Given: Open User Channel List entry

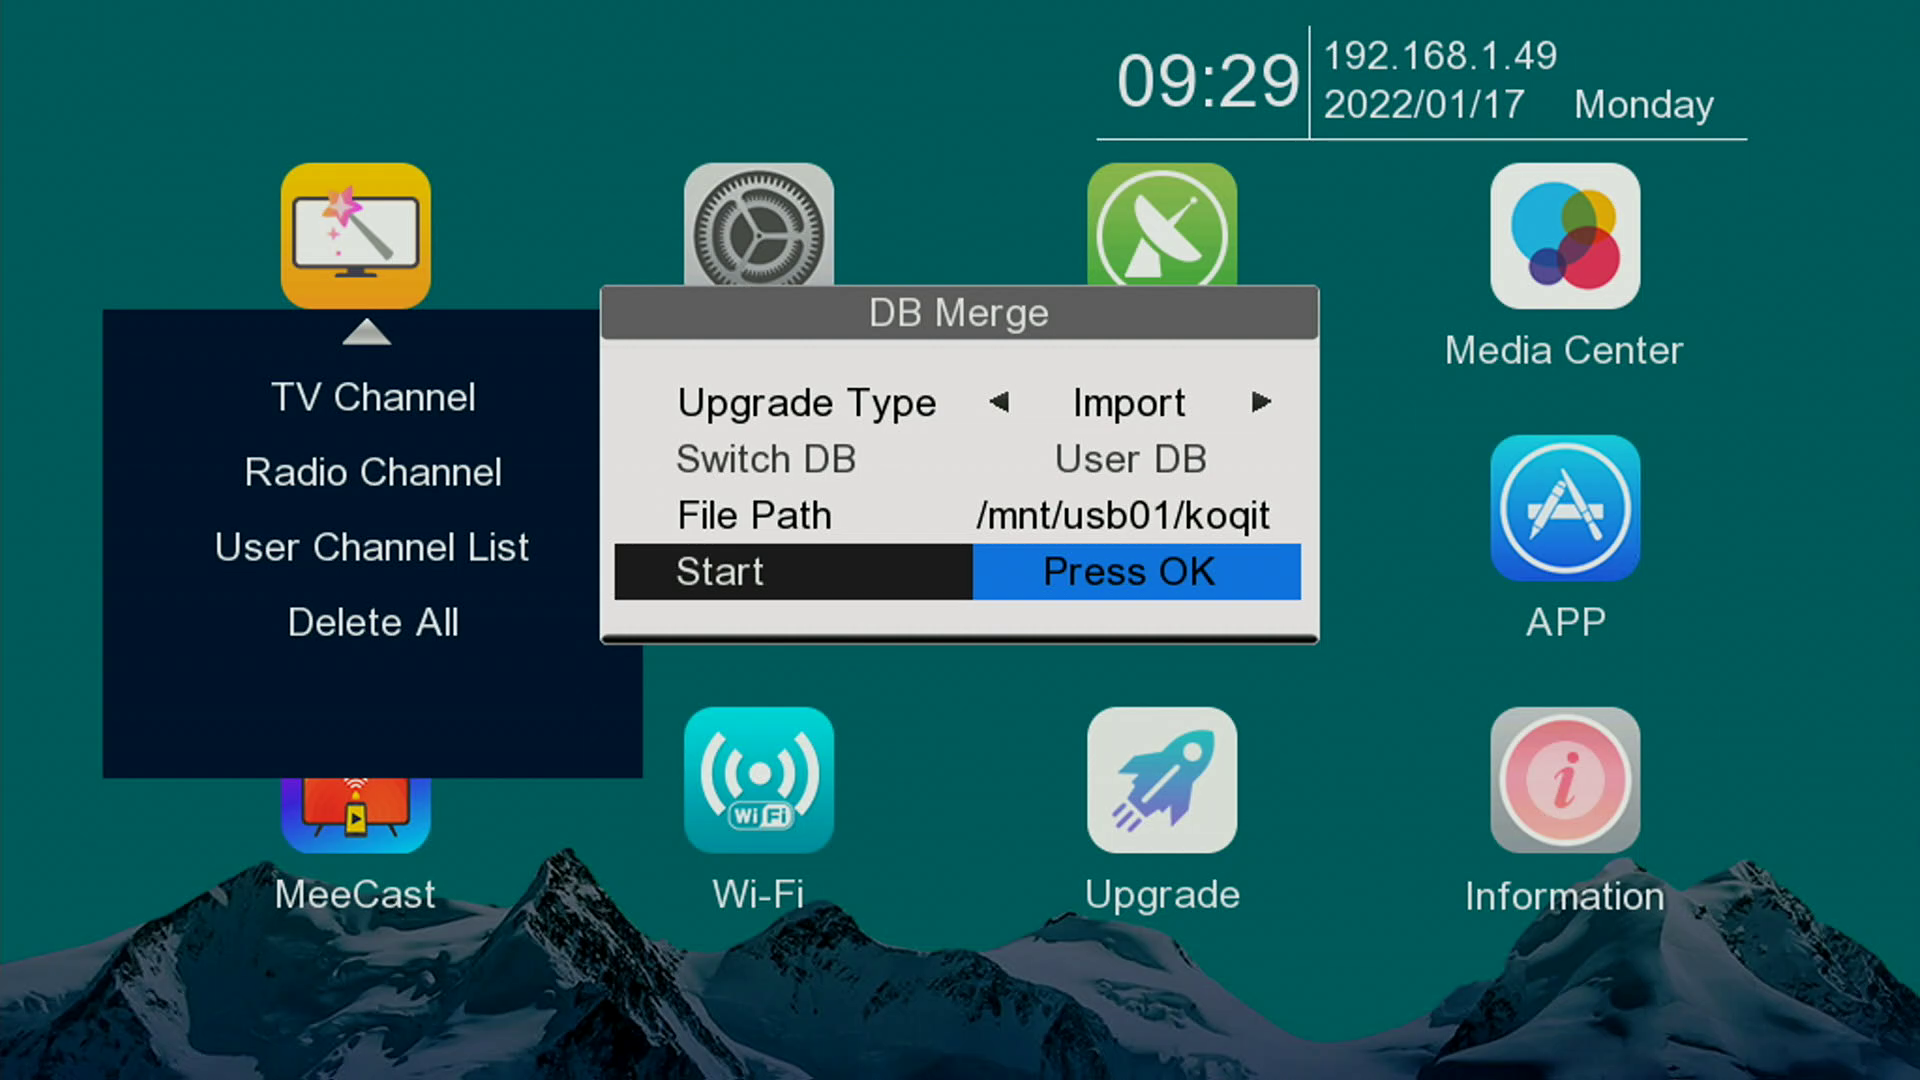Looking at the screenshot, I should click(372, 547).
